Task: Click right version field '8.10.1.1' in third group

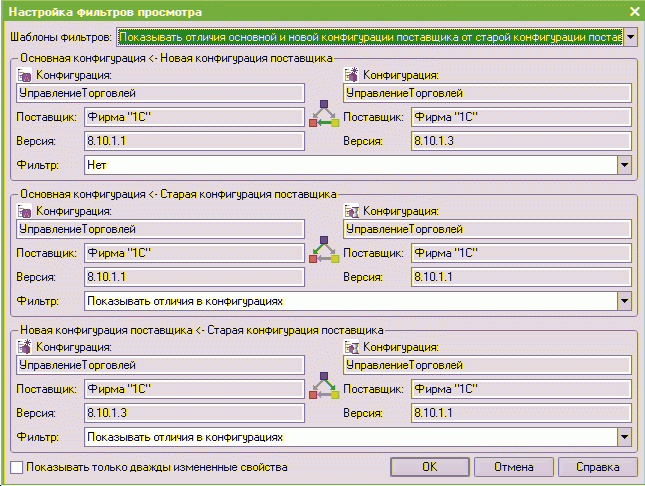Action: (x=521, y=413)
